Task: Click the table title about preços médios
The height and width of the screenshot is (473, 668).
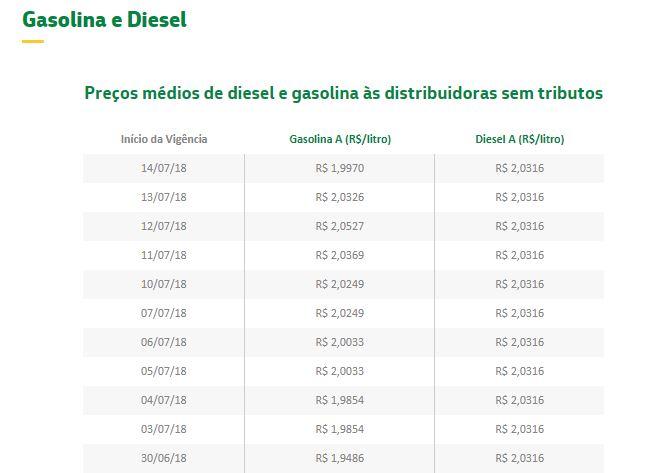Action: (x=344, y=92)
